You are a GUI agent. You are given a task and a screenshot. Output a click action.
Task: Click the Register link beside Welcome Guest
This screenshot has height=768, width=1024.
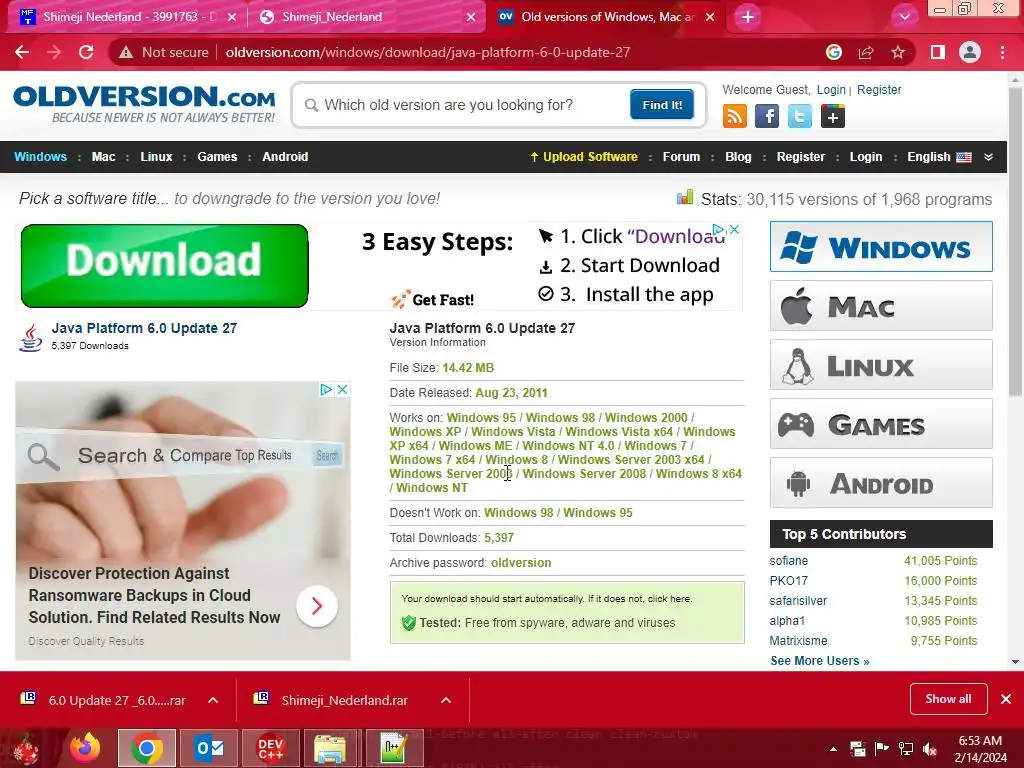point(879,89)
